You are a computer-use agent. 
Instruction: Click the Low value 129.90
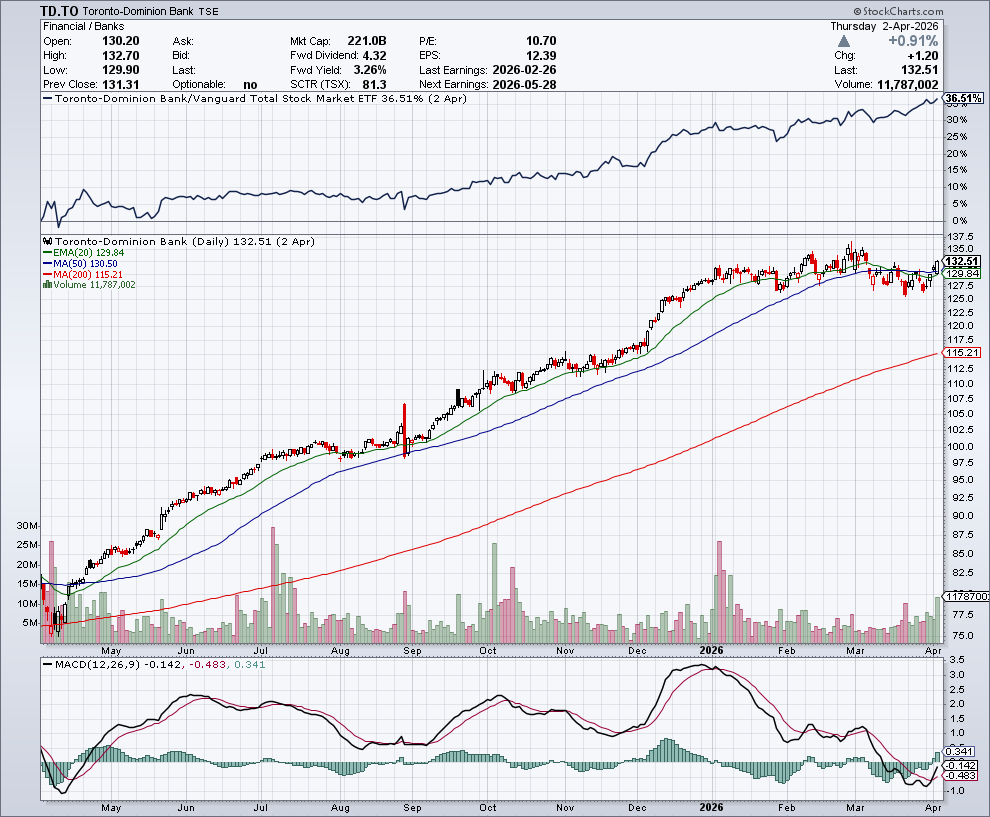pyautogui.click(x=121, y=70)
